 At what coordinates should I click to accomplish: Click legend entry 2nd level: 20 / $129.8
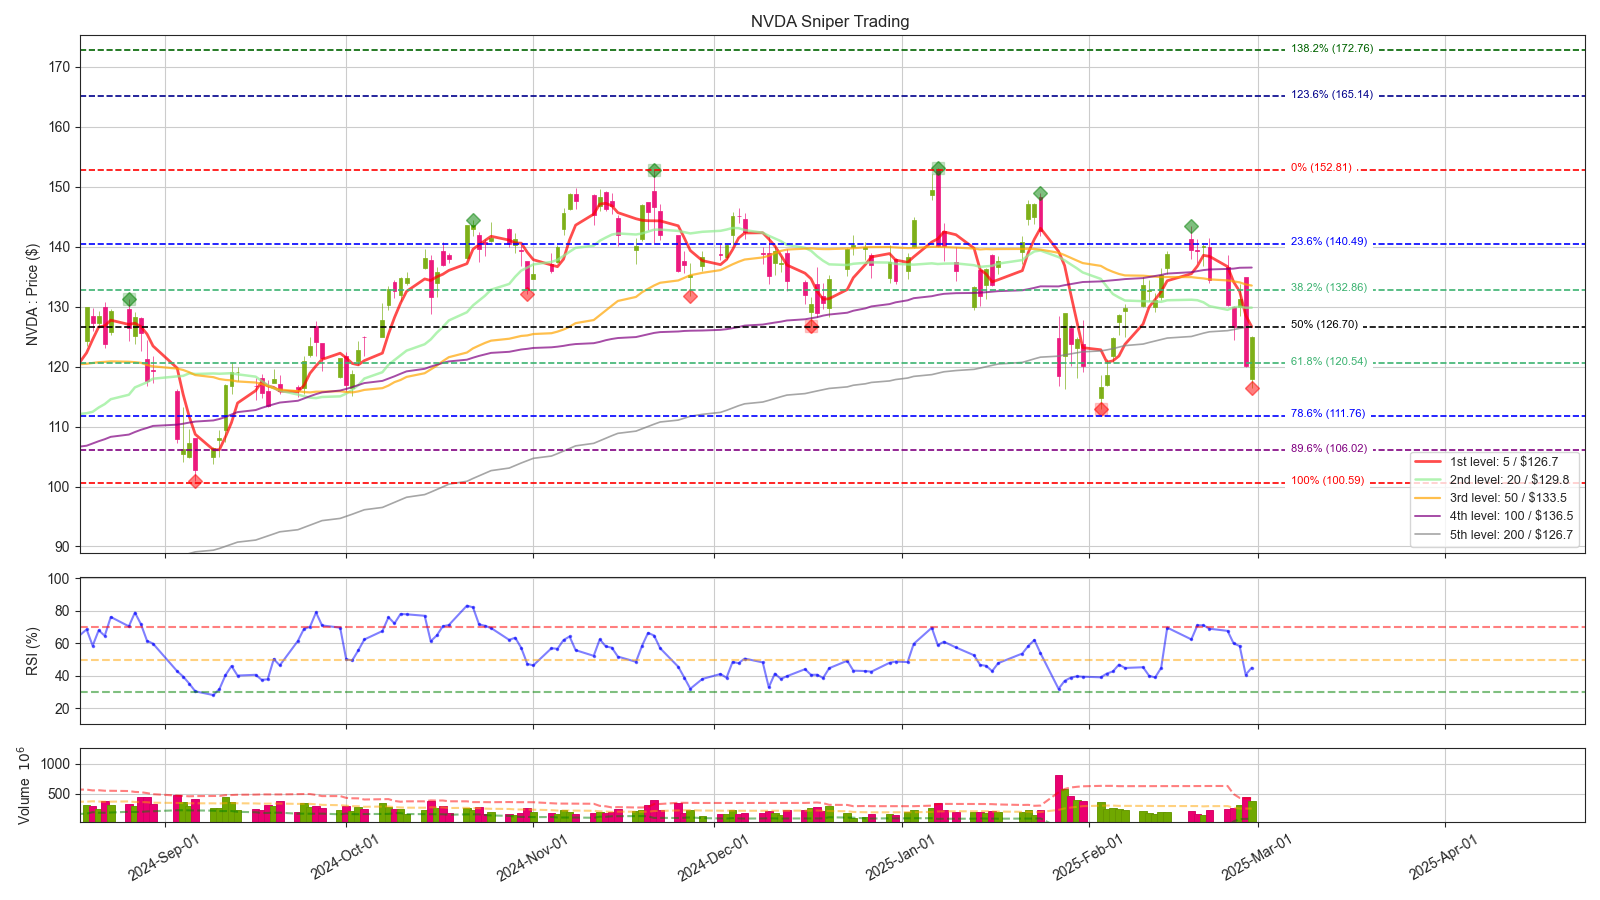click(x=1511, y=480)
